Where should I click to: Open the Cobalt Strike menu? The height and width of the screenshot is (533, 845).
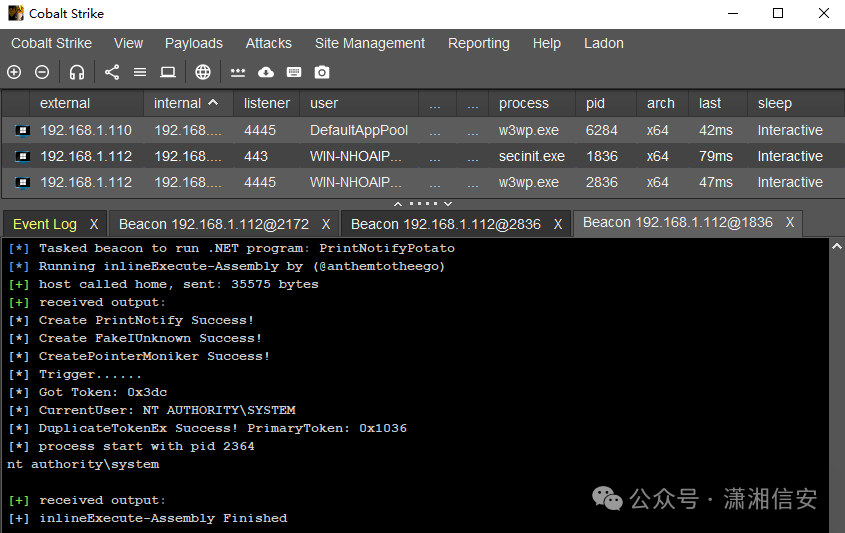point(51,43)
